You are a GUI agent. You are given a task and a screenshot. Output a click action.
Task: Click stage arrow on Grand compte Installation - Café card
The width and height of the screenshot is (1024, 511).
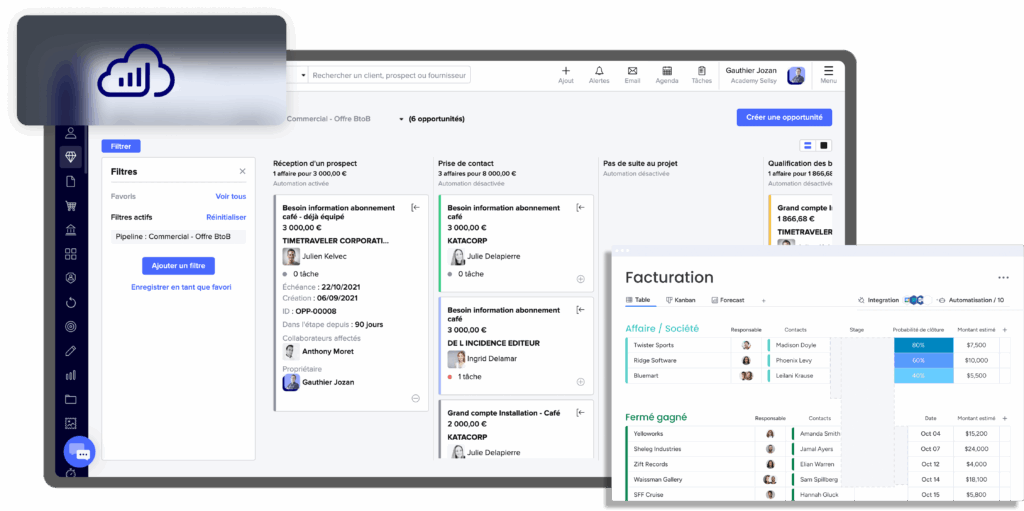tap(581, 413)
